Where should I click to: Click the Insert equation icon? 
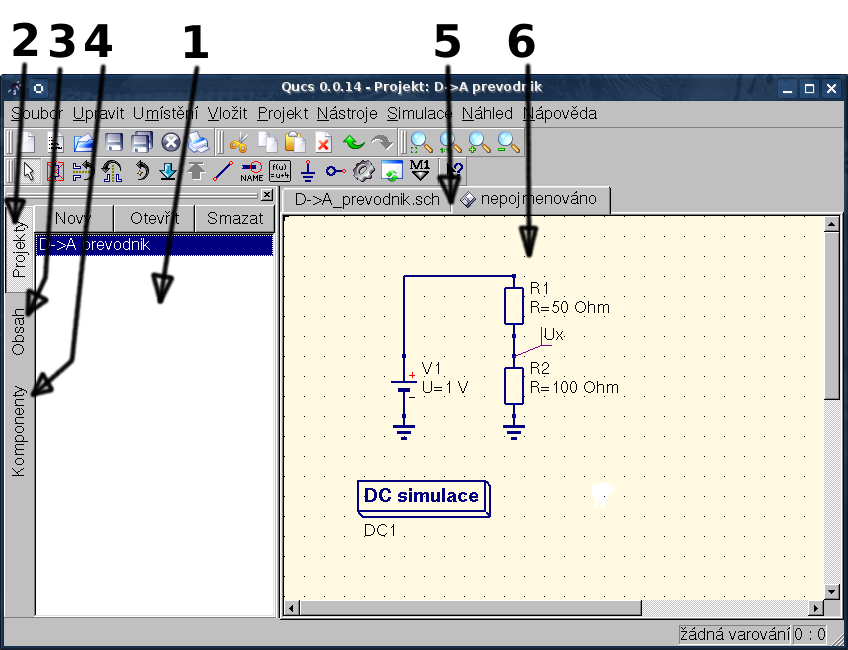pos(280,170)
